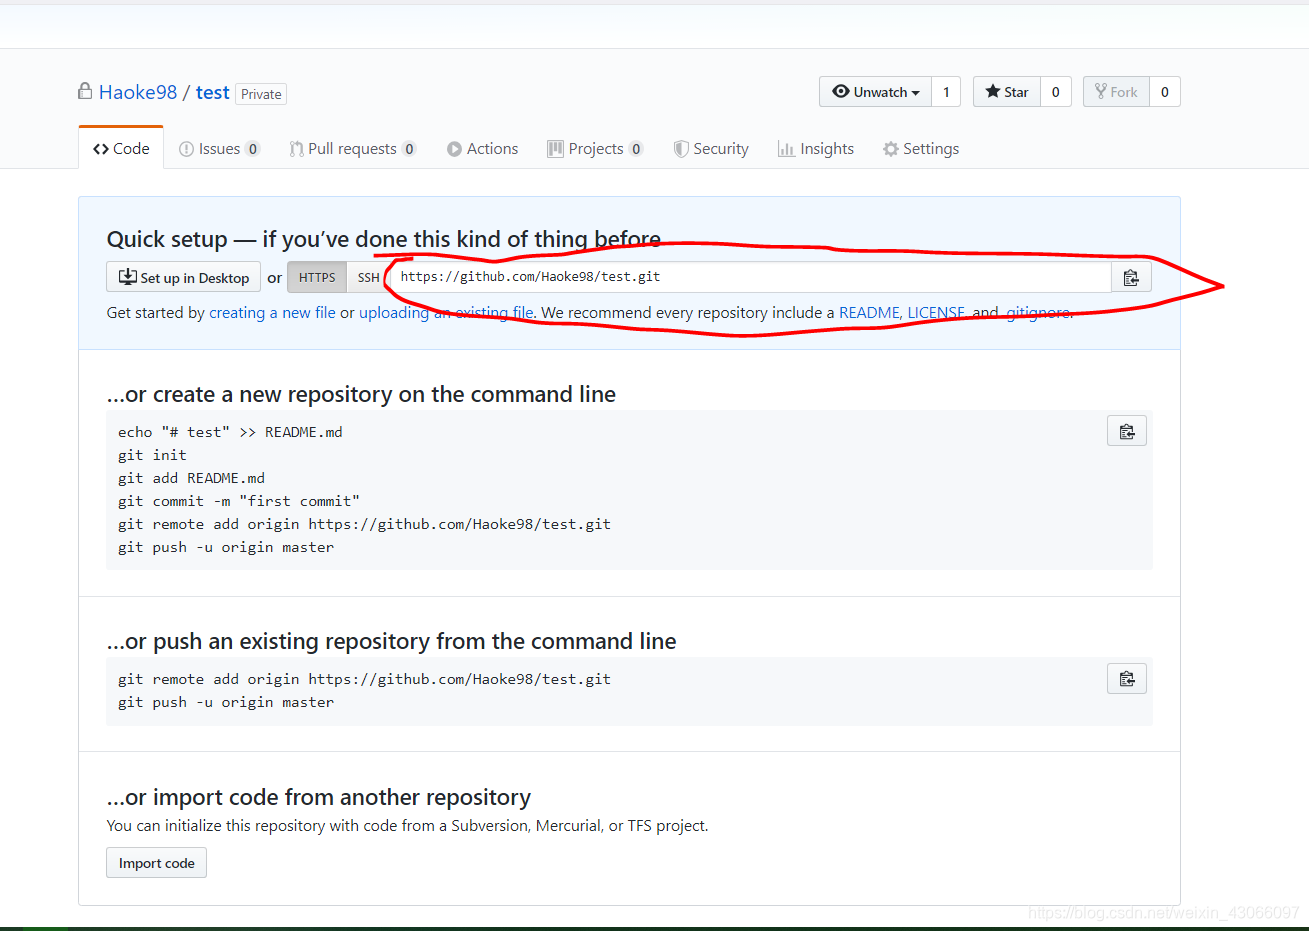
Task: Click the Import code button
Action: (x=157, y=863)
